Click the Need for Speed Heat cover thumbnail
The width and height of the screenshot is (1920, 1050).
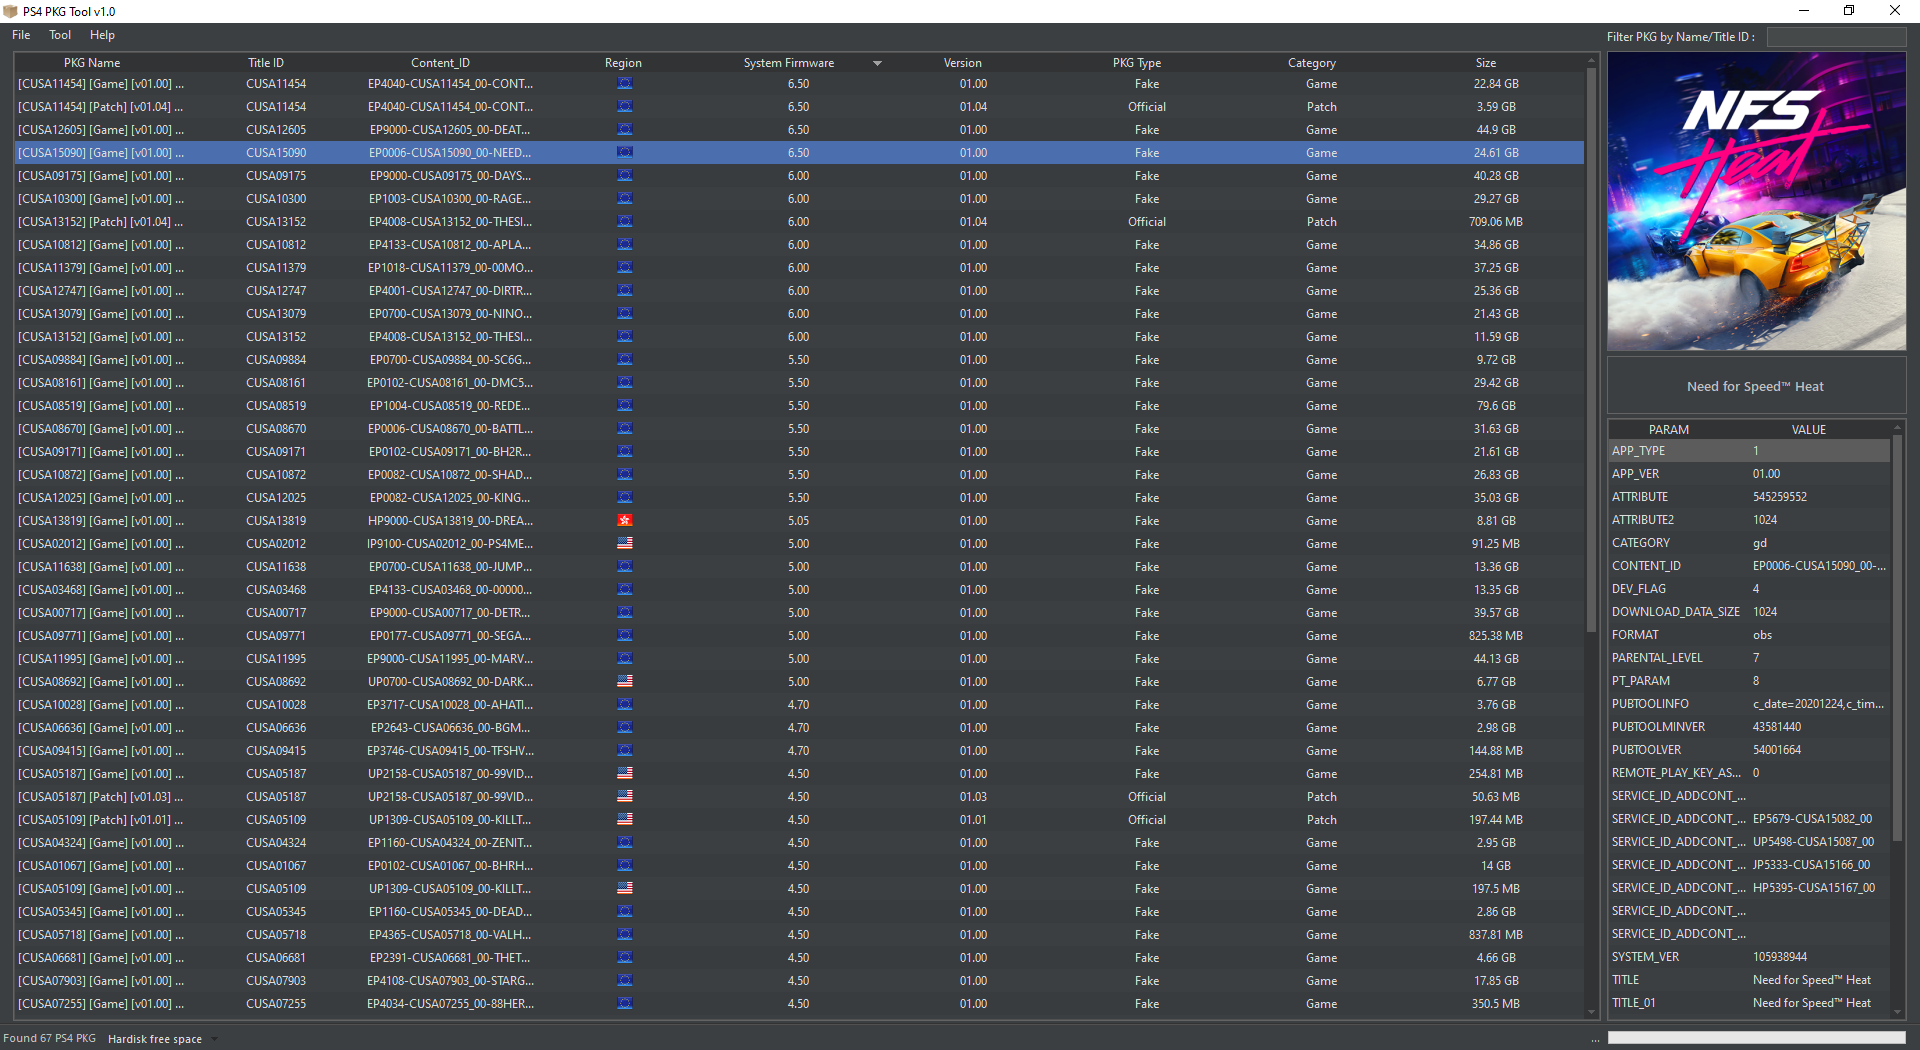[1756, 201]
